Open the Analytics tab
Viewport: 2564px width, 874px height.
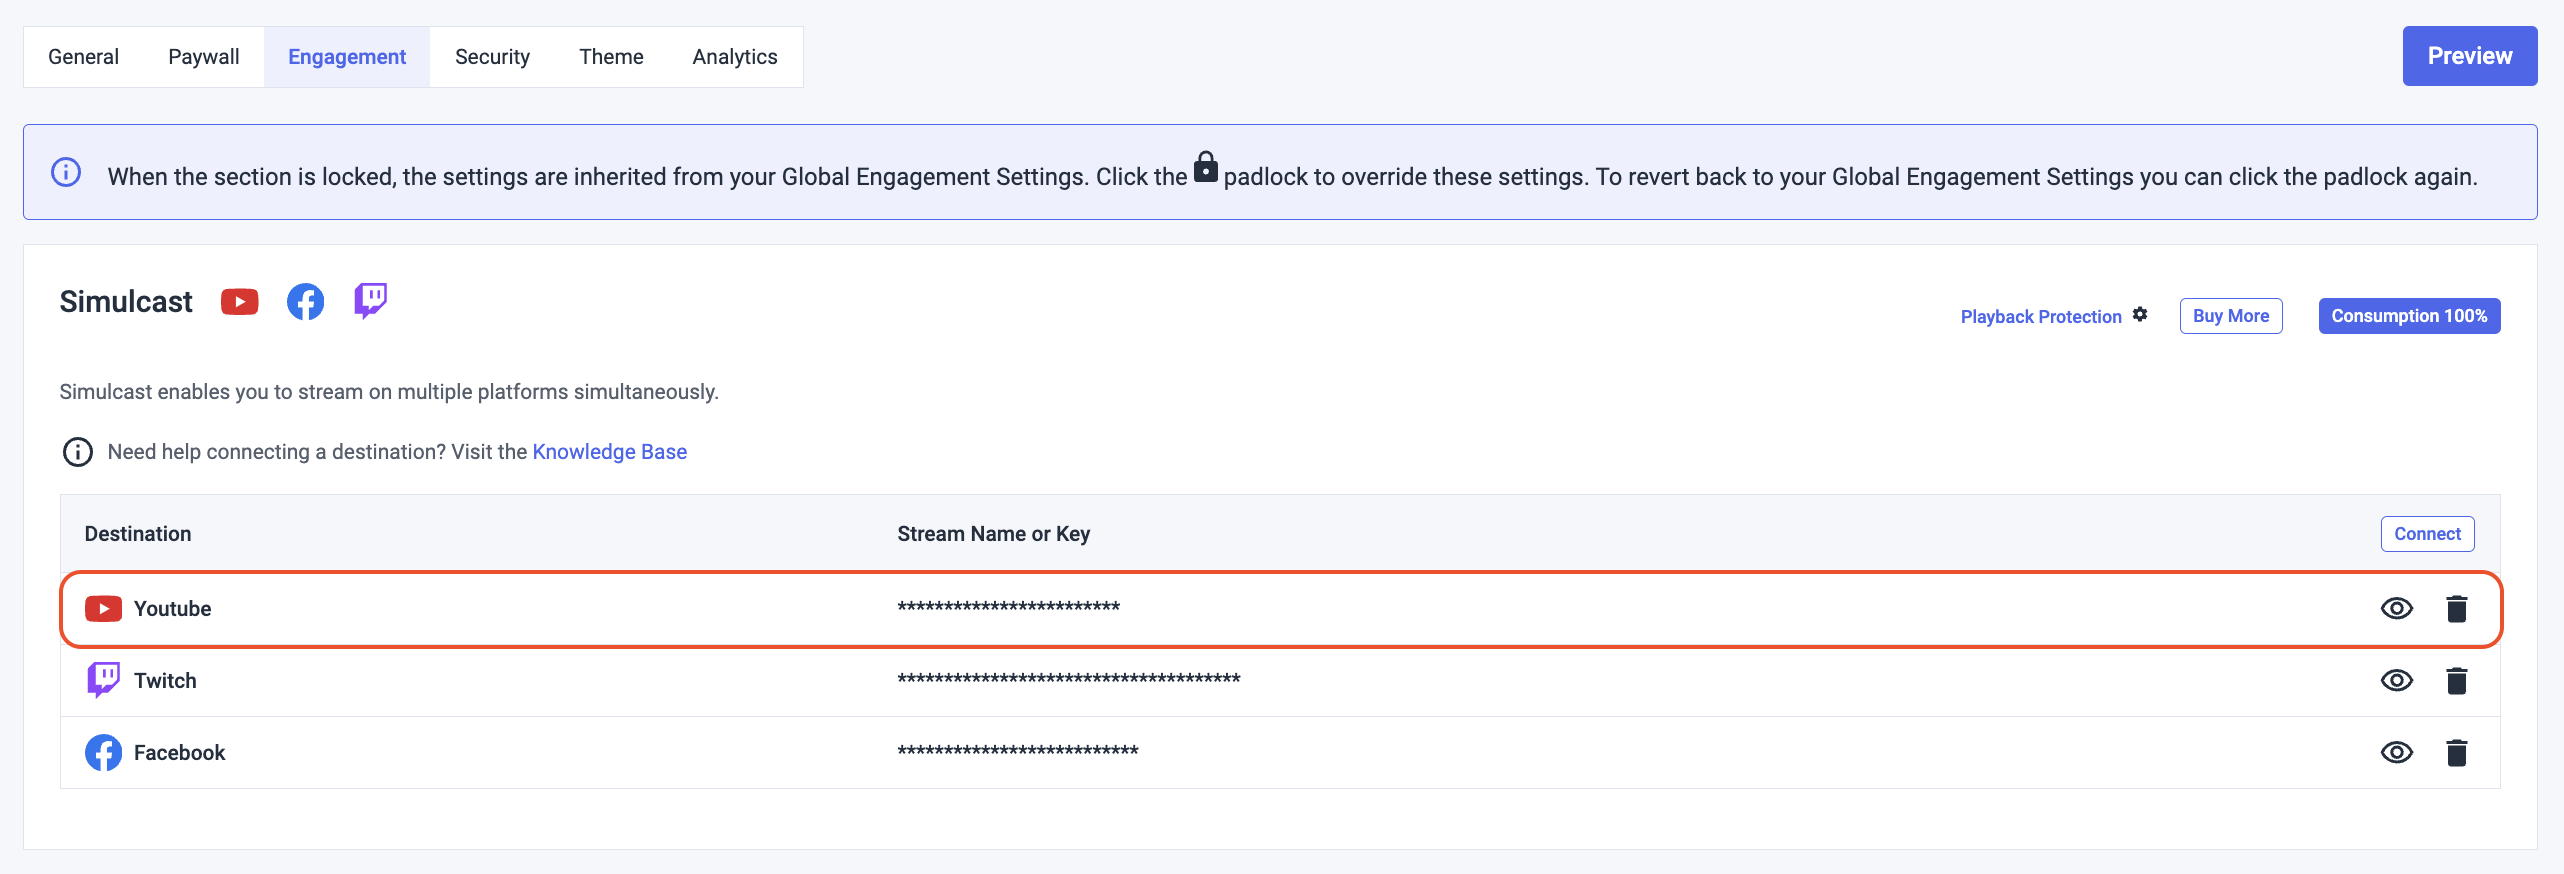734,57
